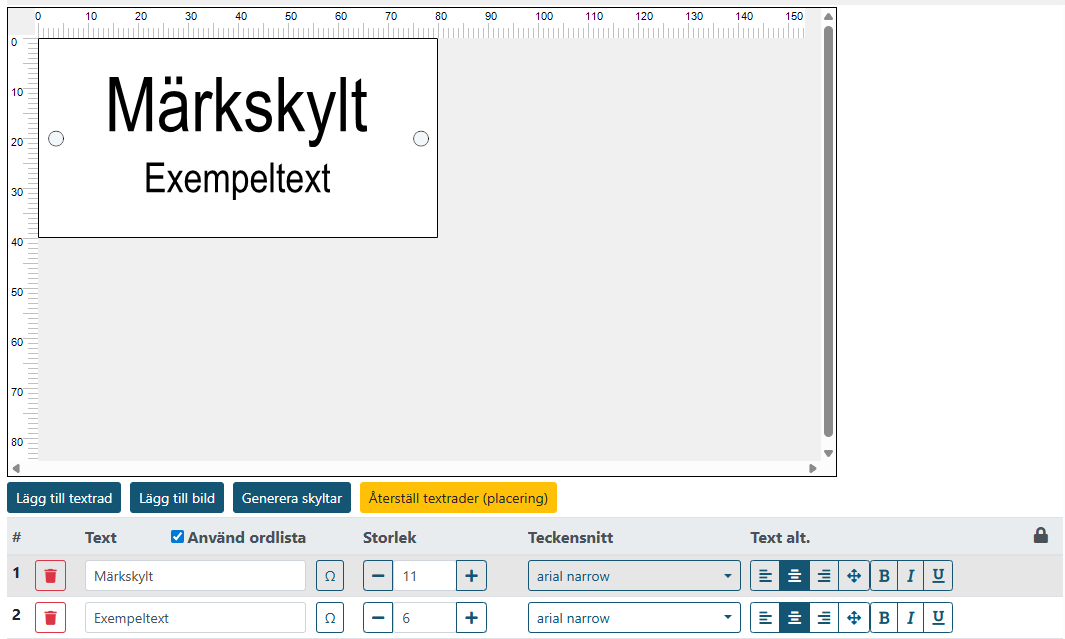Align Exempeltext to the right

click(823, 617)
